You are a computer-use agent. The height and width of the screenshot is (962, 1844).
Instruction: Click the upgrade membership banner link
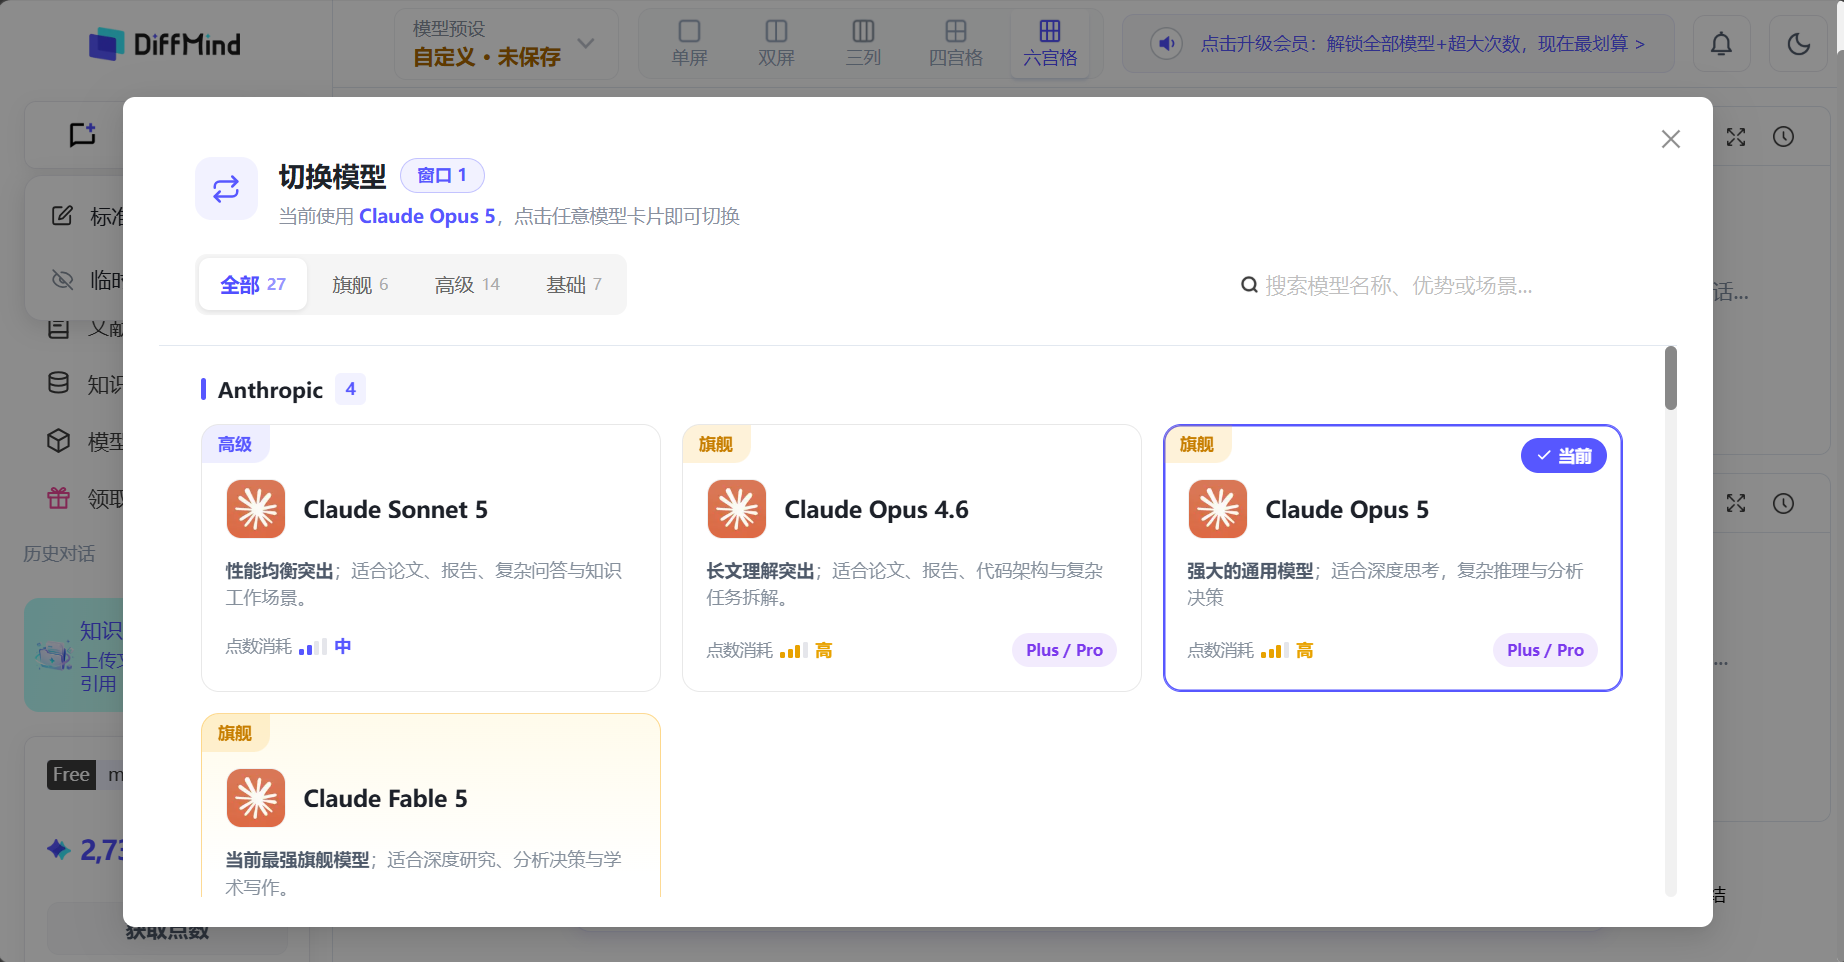(x=1422, y=44)
